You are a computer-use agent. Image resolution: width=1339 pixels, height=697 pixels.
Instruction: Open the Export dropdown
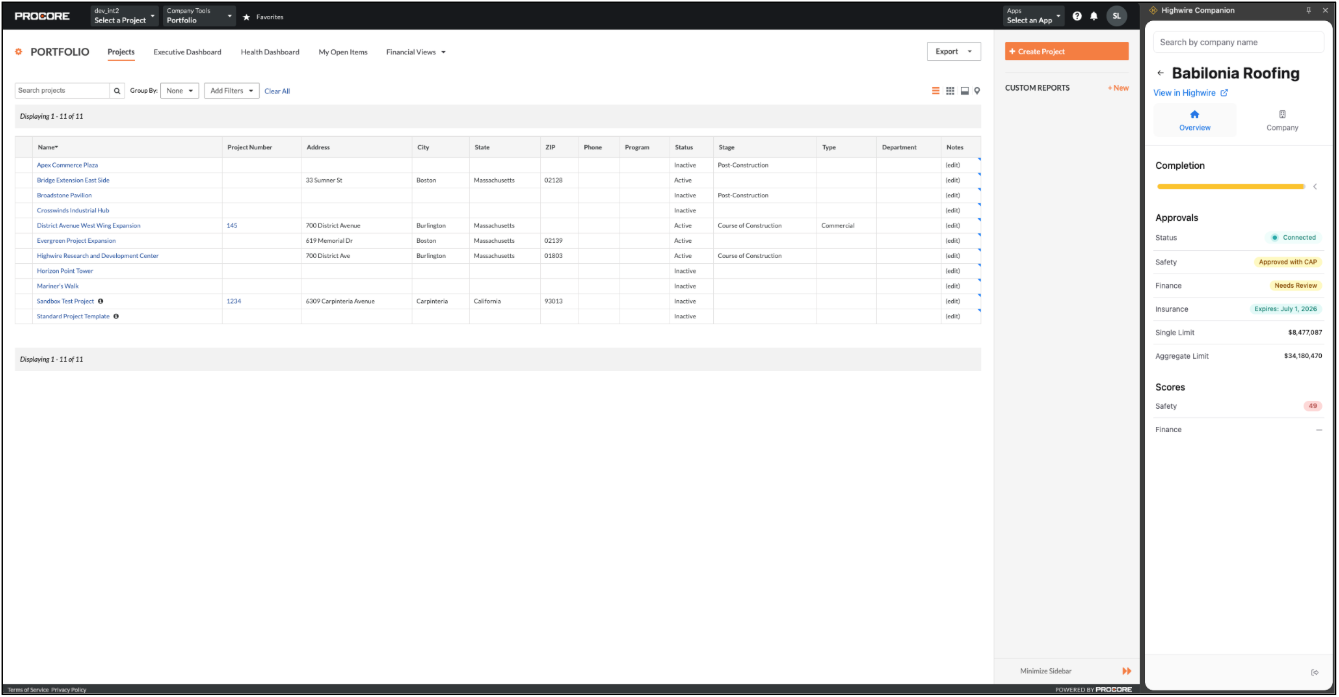[x=953, y=52]
